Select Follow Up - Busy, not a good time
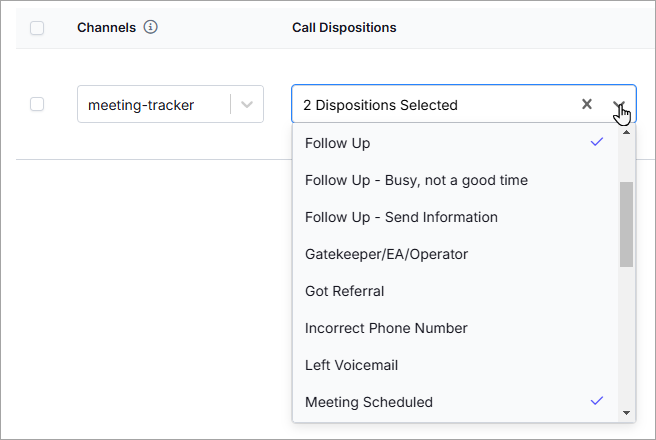 coord(455,180)
